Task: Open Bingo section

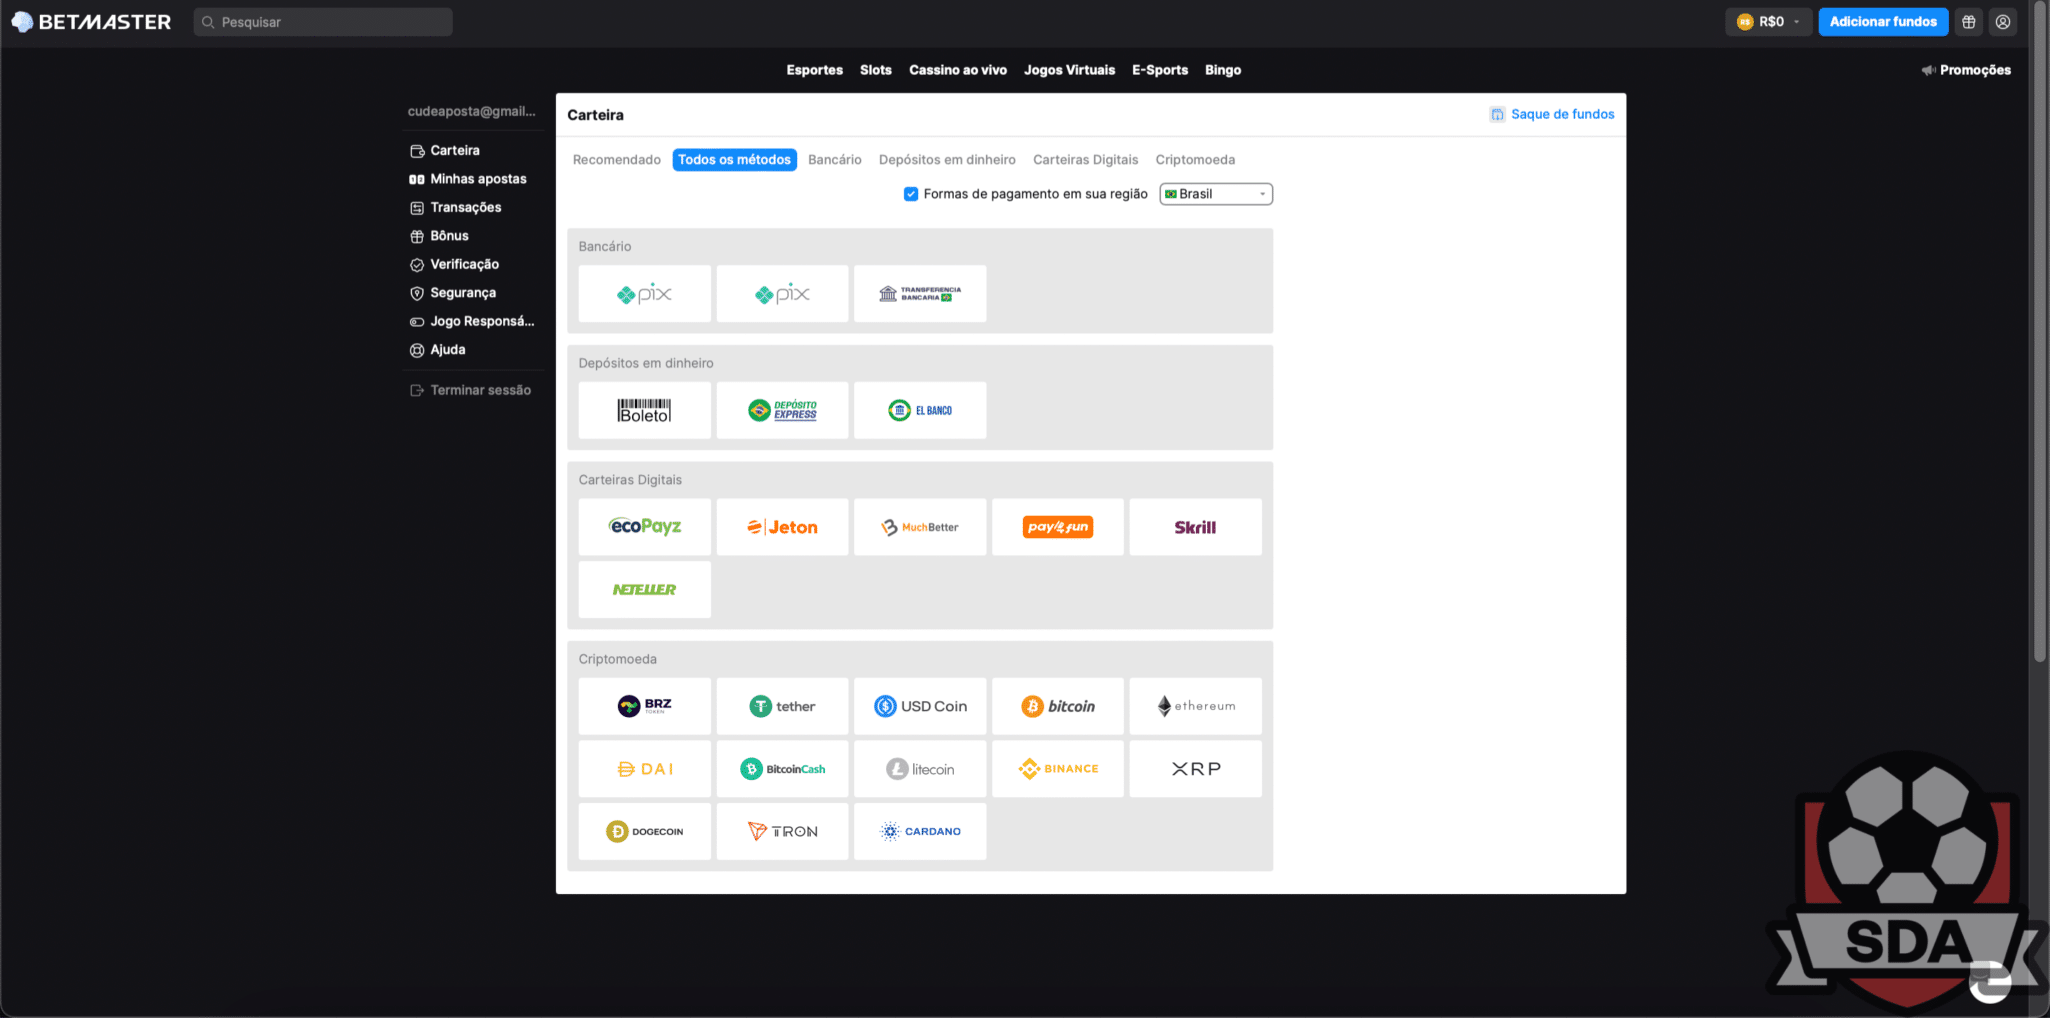Action: (x=1223, y=70)
